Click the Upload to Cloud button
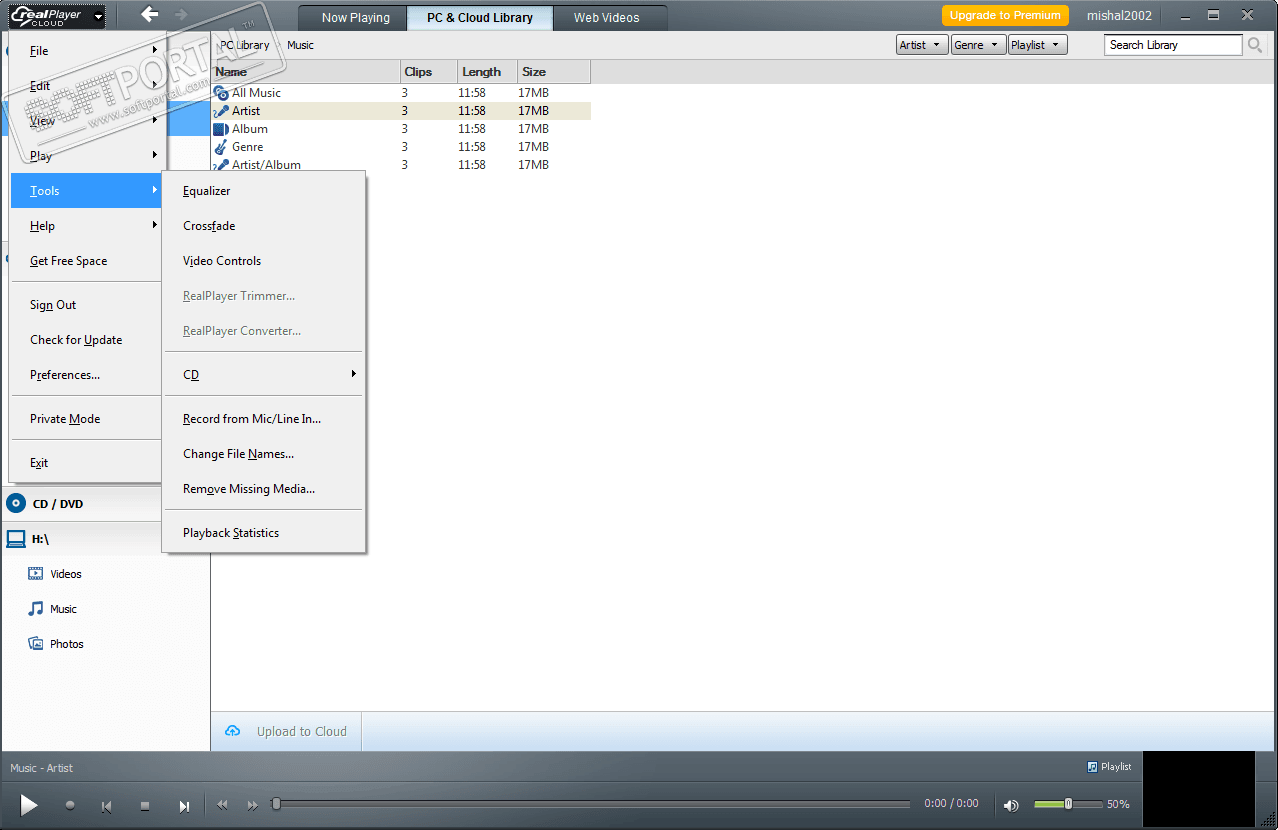The image size is (1278, 830). pyautogui.click(x=286, y=731)
